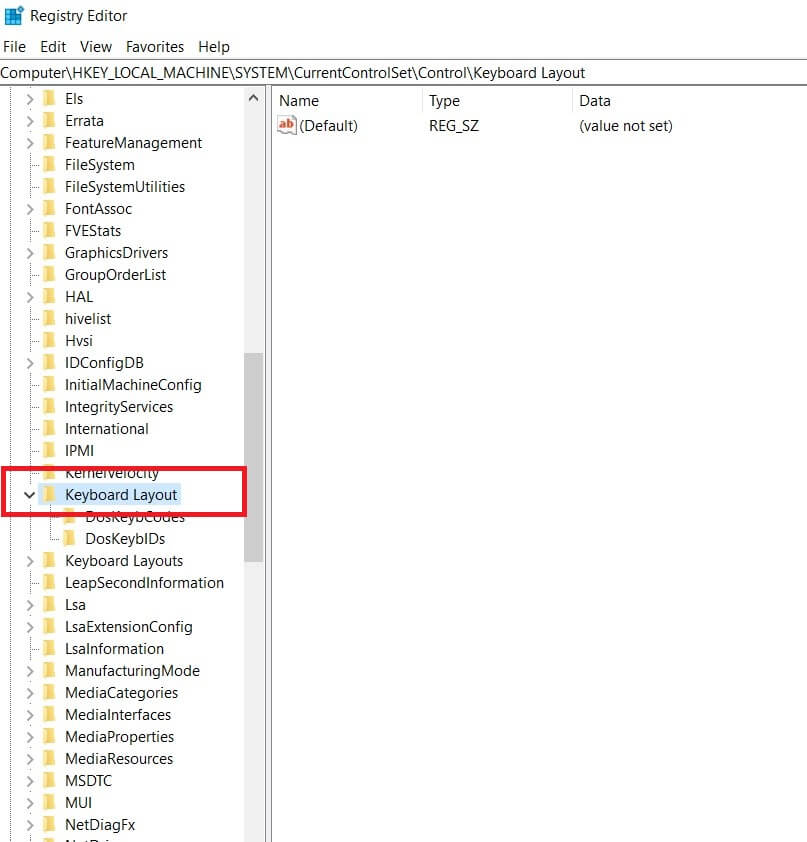Click the FileSystem folder icon
The image size is (807, 842).
point(49,164)
